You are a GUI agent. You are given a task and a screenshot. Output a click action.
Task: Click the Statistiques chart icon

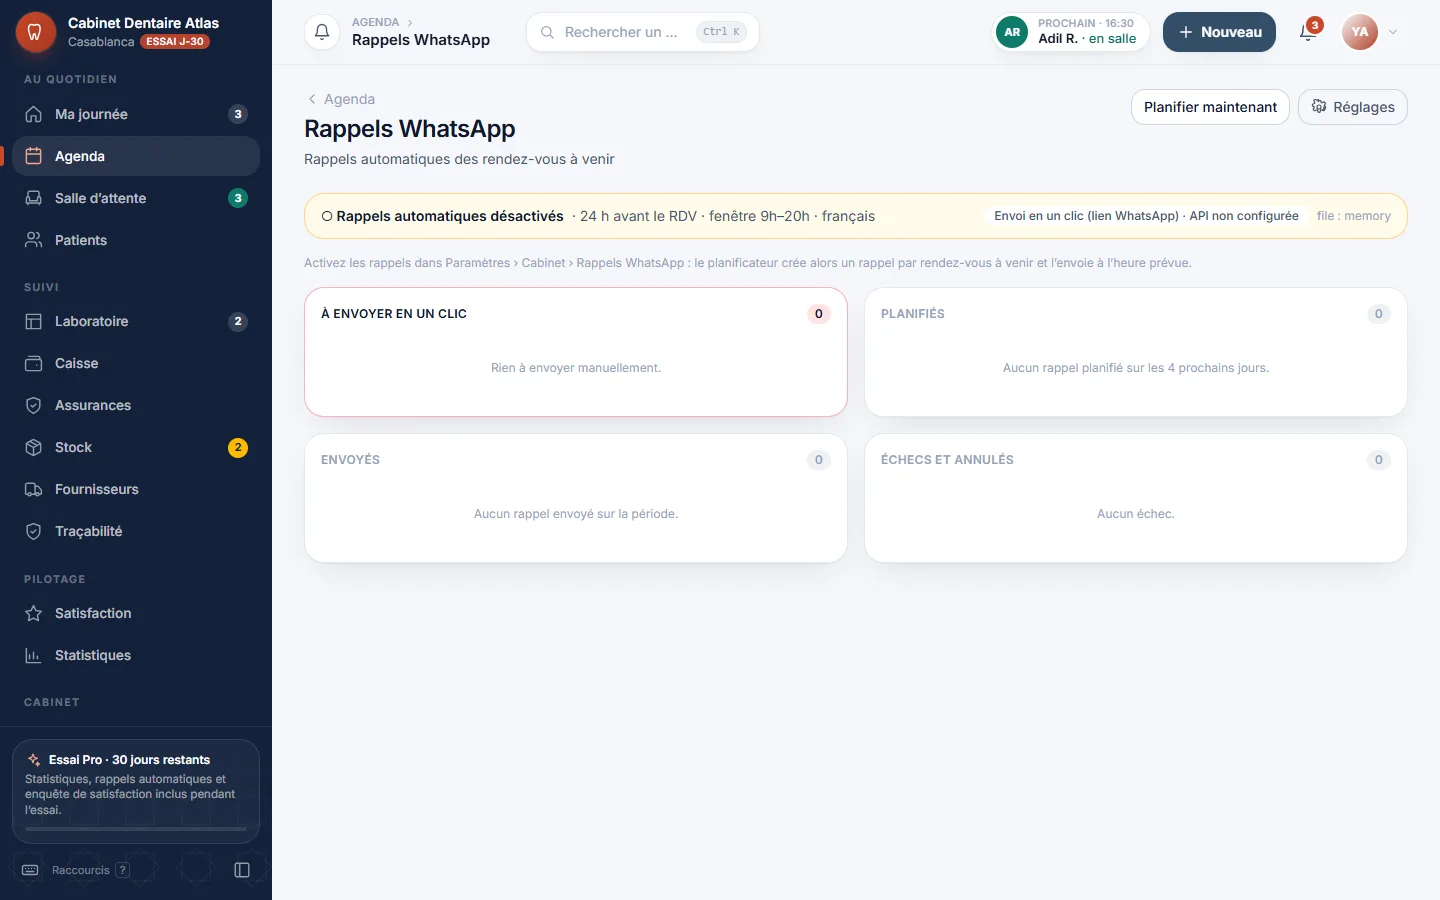pyautogui.click(x=33, y=655)
